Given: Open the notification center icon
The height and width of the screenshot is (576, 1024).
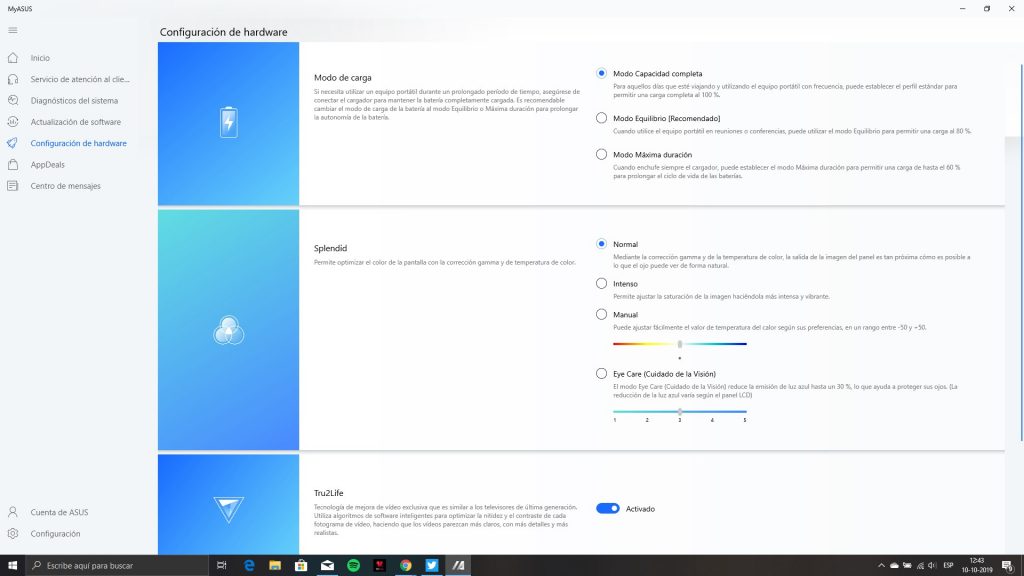Looking at the screenshot, I should click(1009, 566).
